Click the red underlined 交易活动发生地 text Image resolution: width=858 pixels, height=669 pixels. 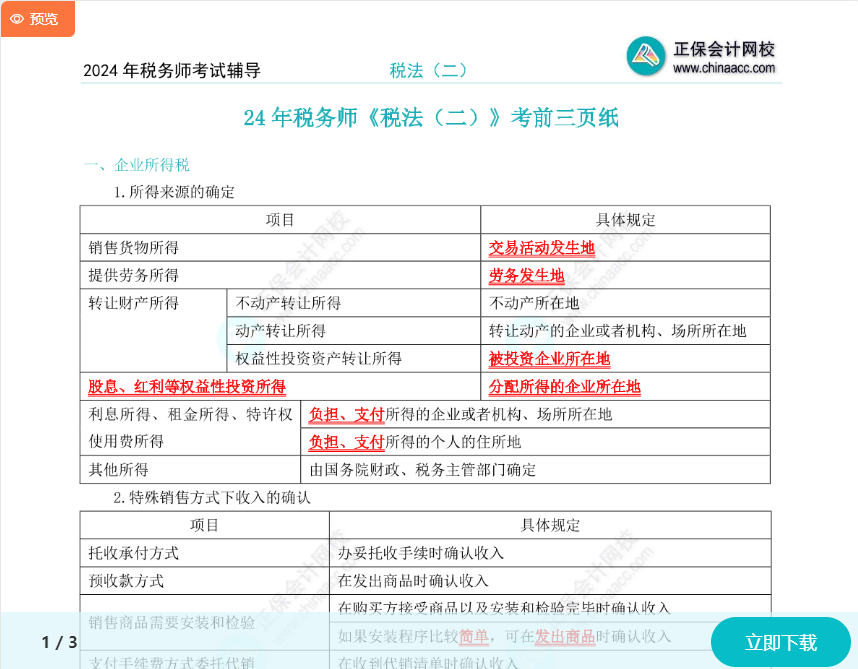click(540, 248)
